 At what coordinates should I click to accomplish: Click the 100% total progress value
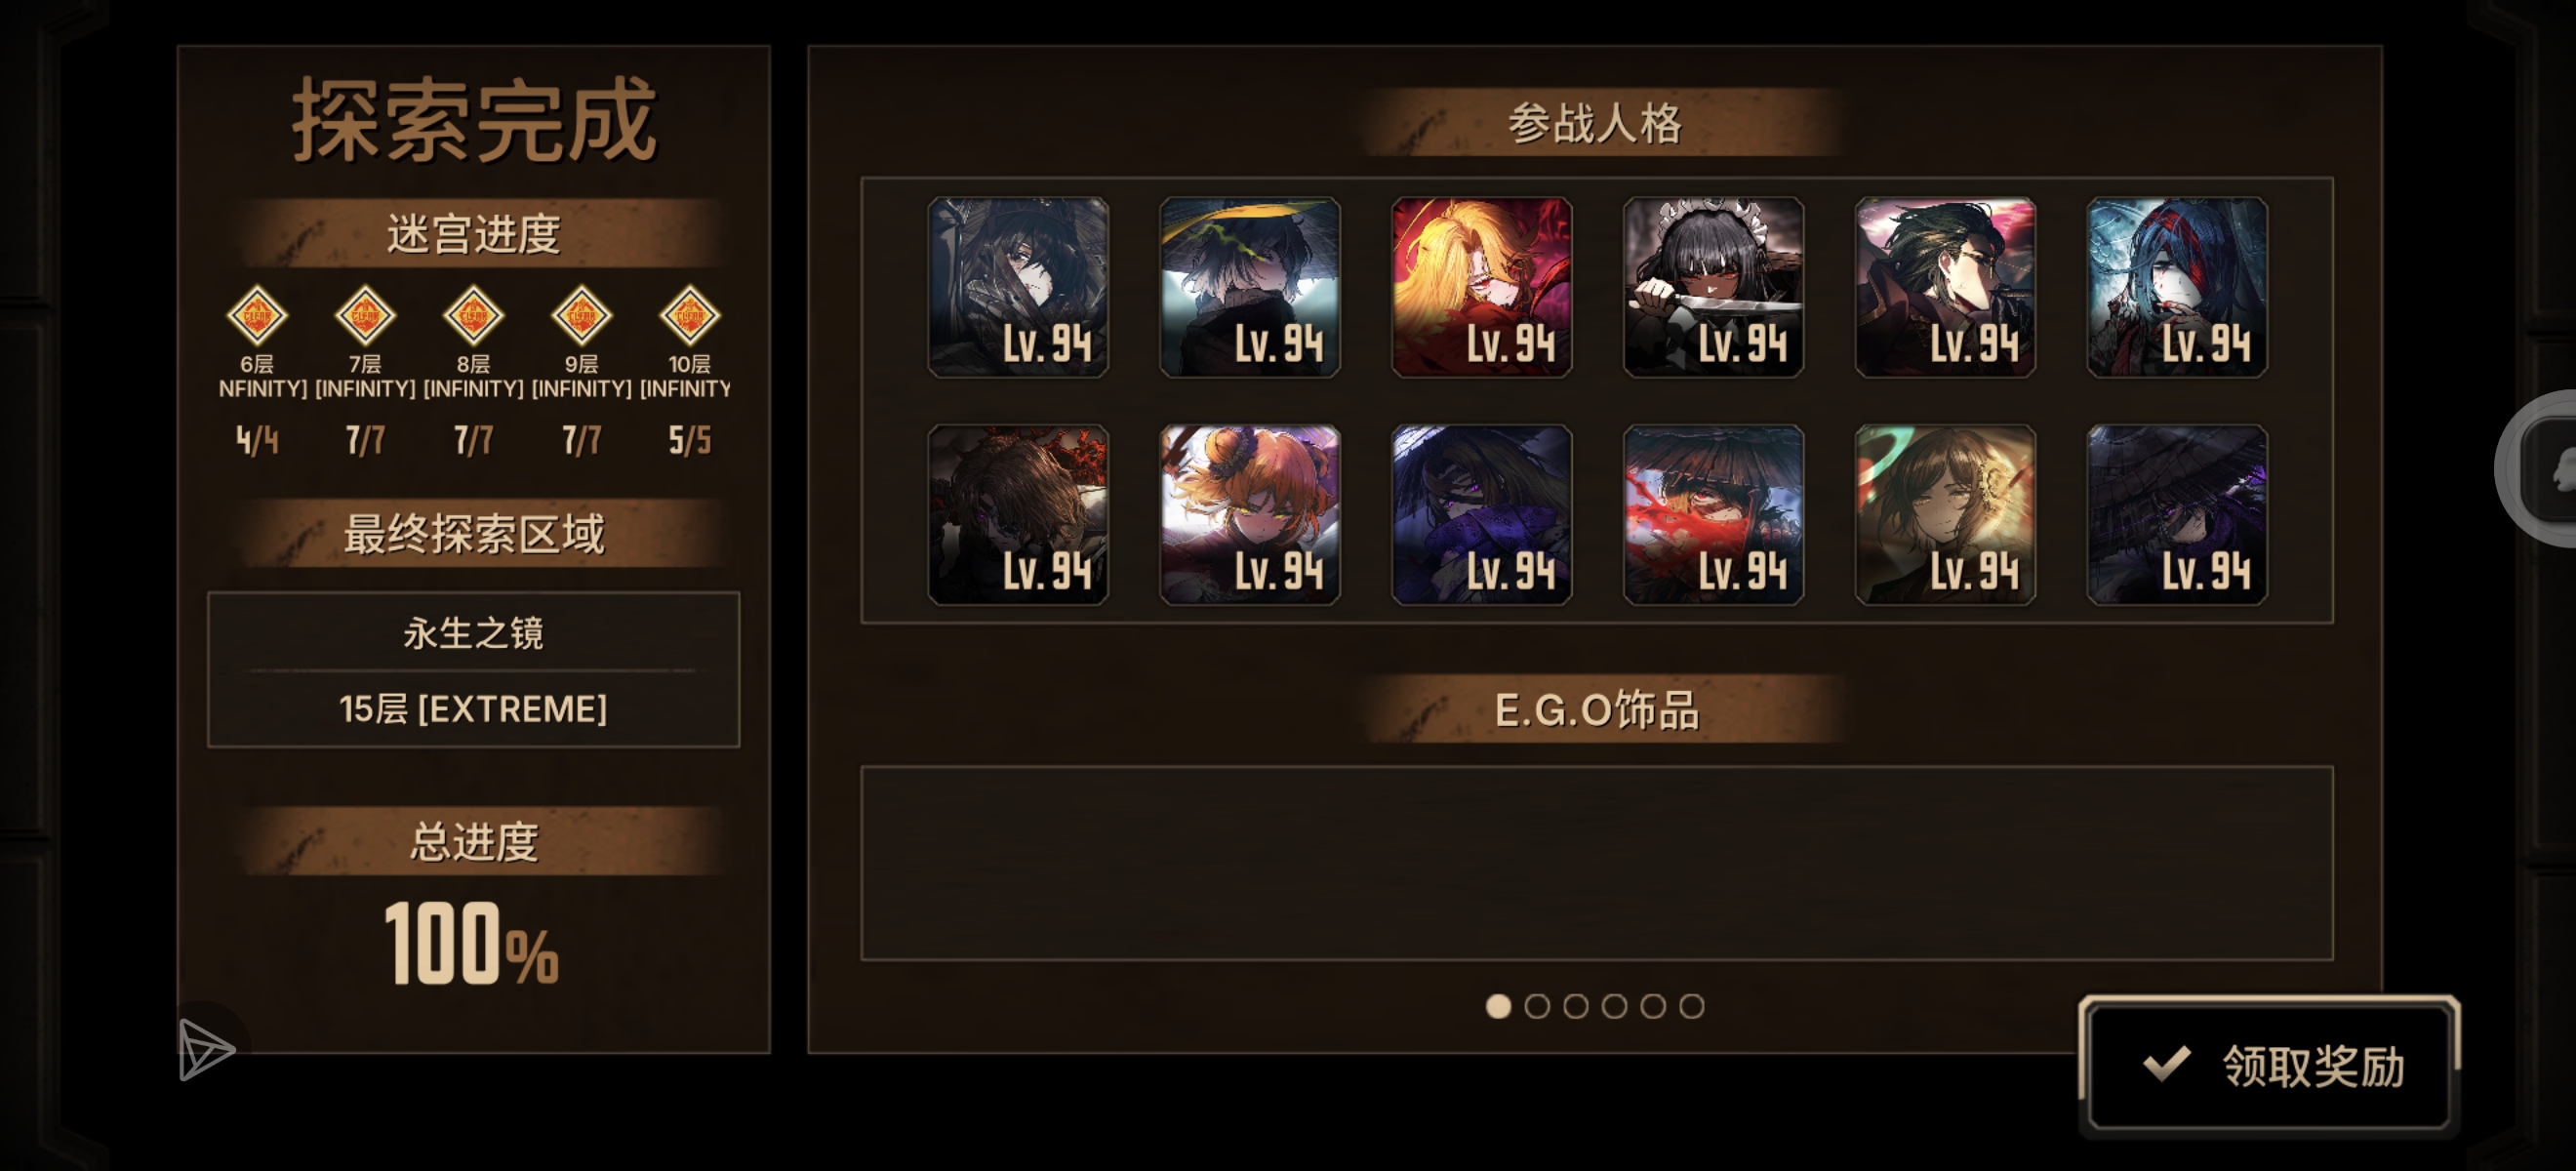pyautogui.click(x=471, y=943)
